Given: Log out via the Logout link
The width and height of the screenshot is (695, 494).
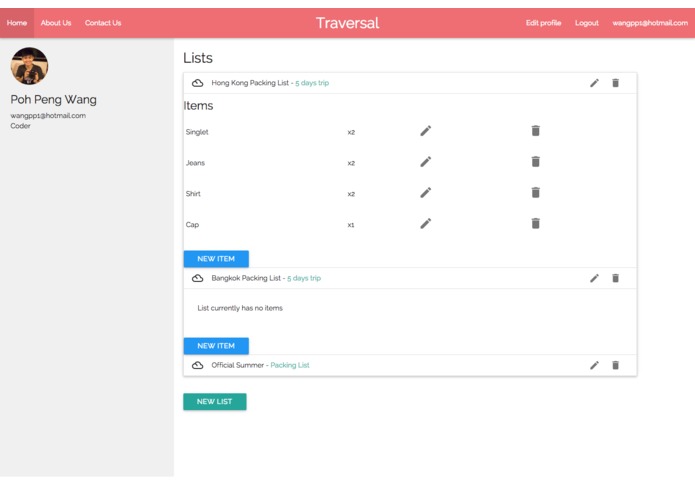Looking at the screenshot, I should coord(586,23).
